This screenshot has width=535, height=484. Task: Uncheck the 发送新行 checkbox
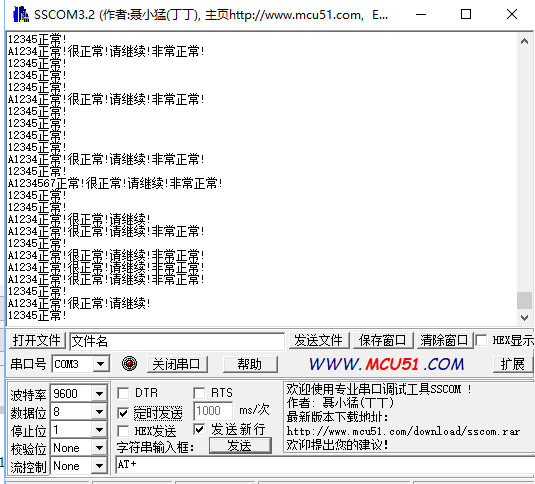(x=199, y=429)
